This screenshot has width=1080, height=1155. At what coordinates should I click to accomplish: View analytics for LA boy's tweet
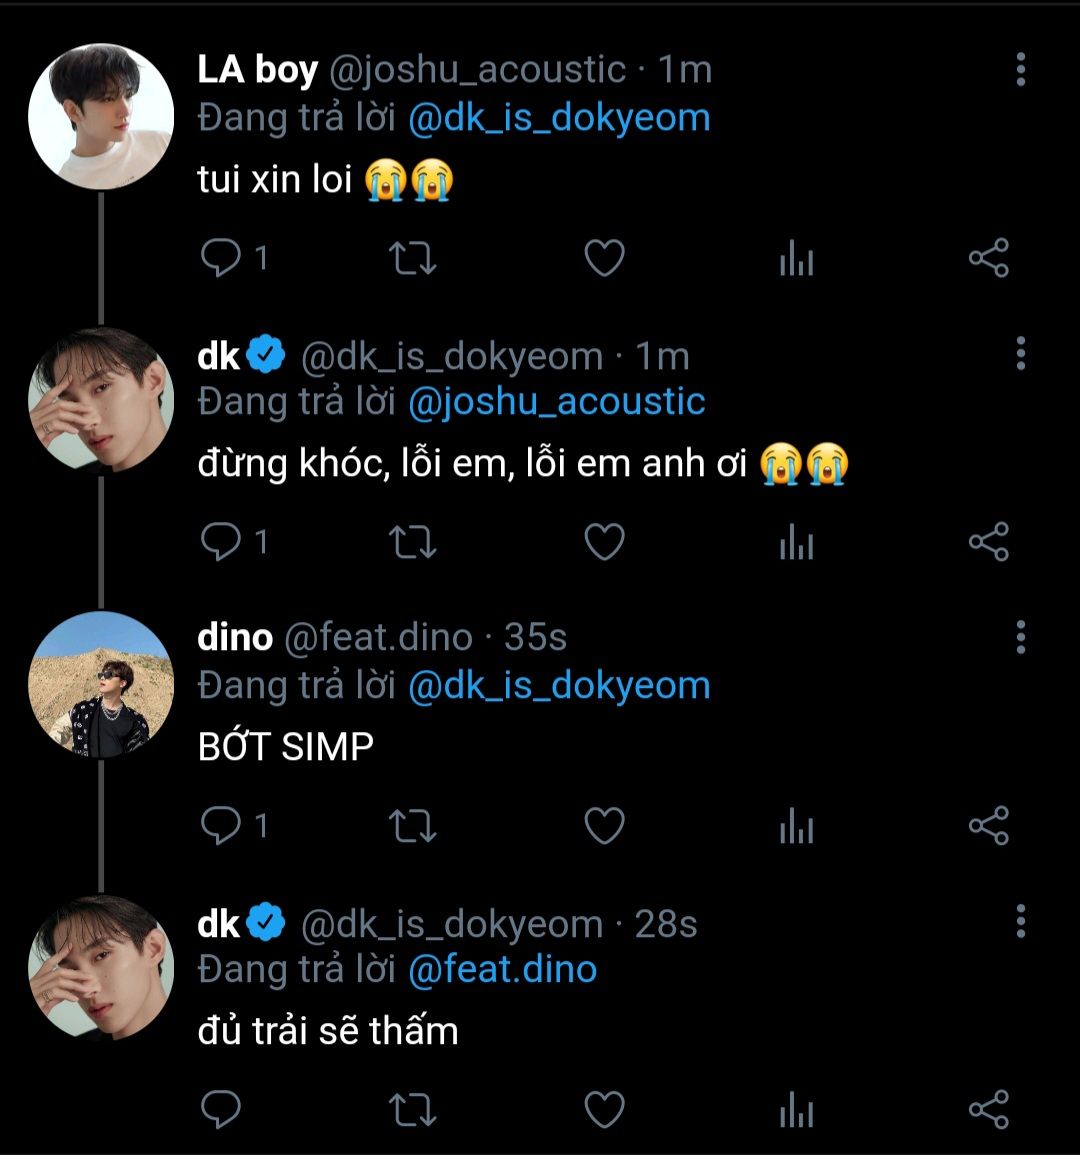point(796,260)
